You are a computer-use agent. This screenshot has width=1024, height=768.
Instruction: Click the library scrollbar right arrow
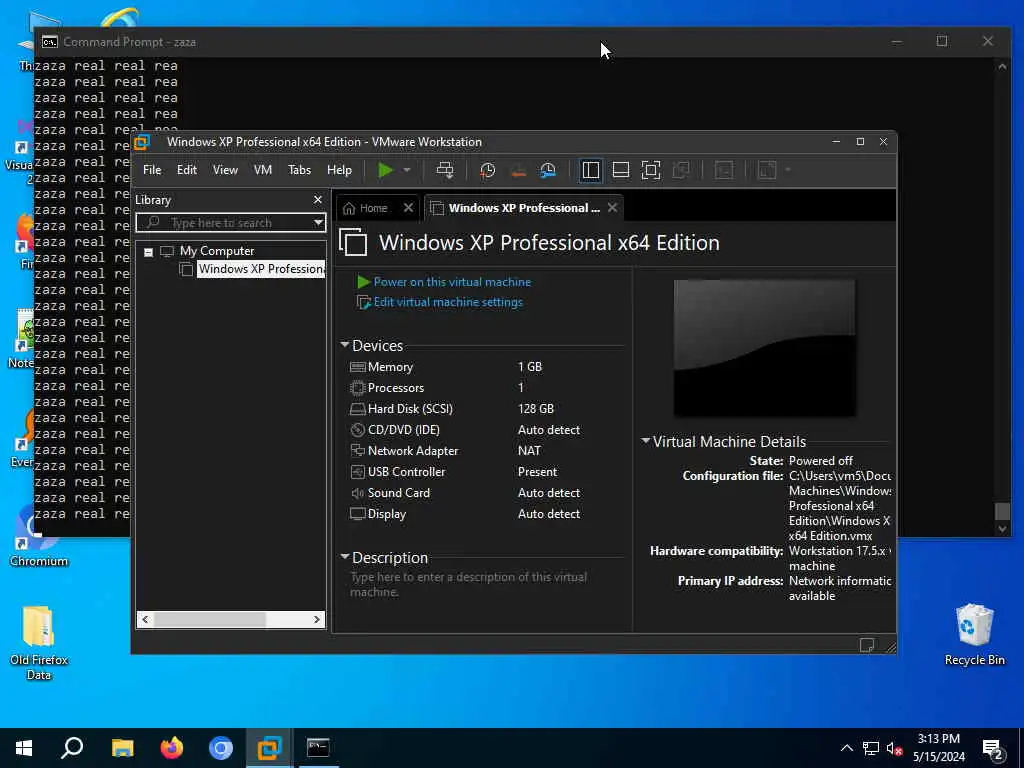click(x=317, y=619)
